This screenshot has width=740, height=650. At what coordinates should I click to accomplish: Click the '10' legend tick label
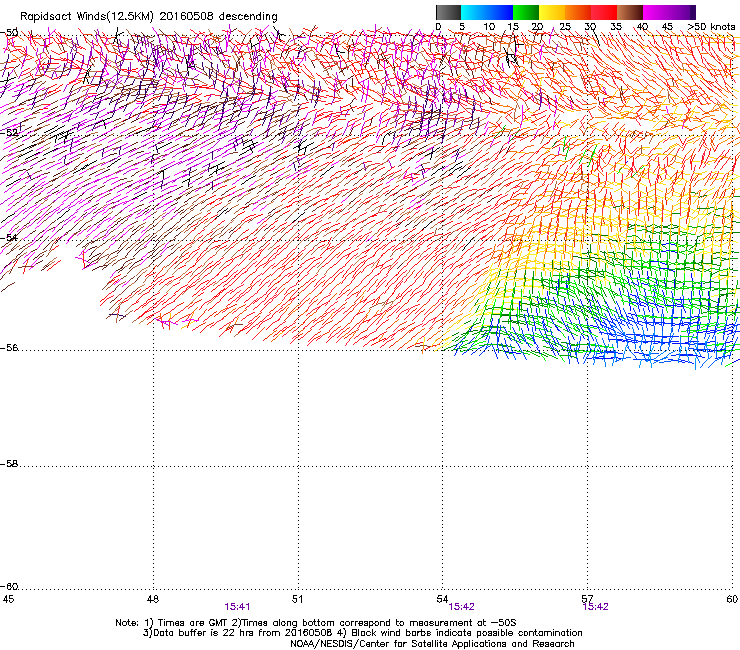pyautogui.click(x=489, y=27)
